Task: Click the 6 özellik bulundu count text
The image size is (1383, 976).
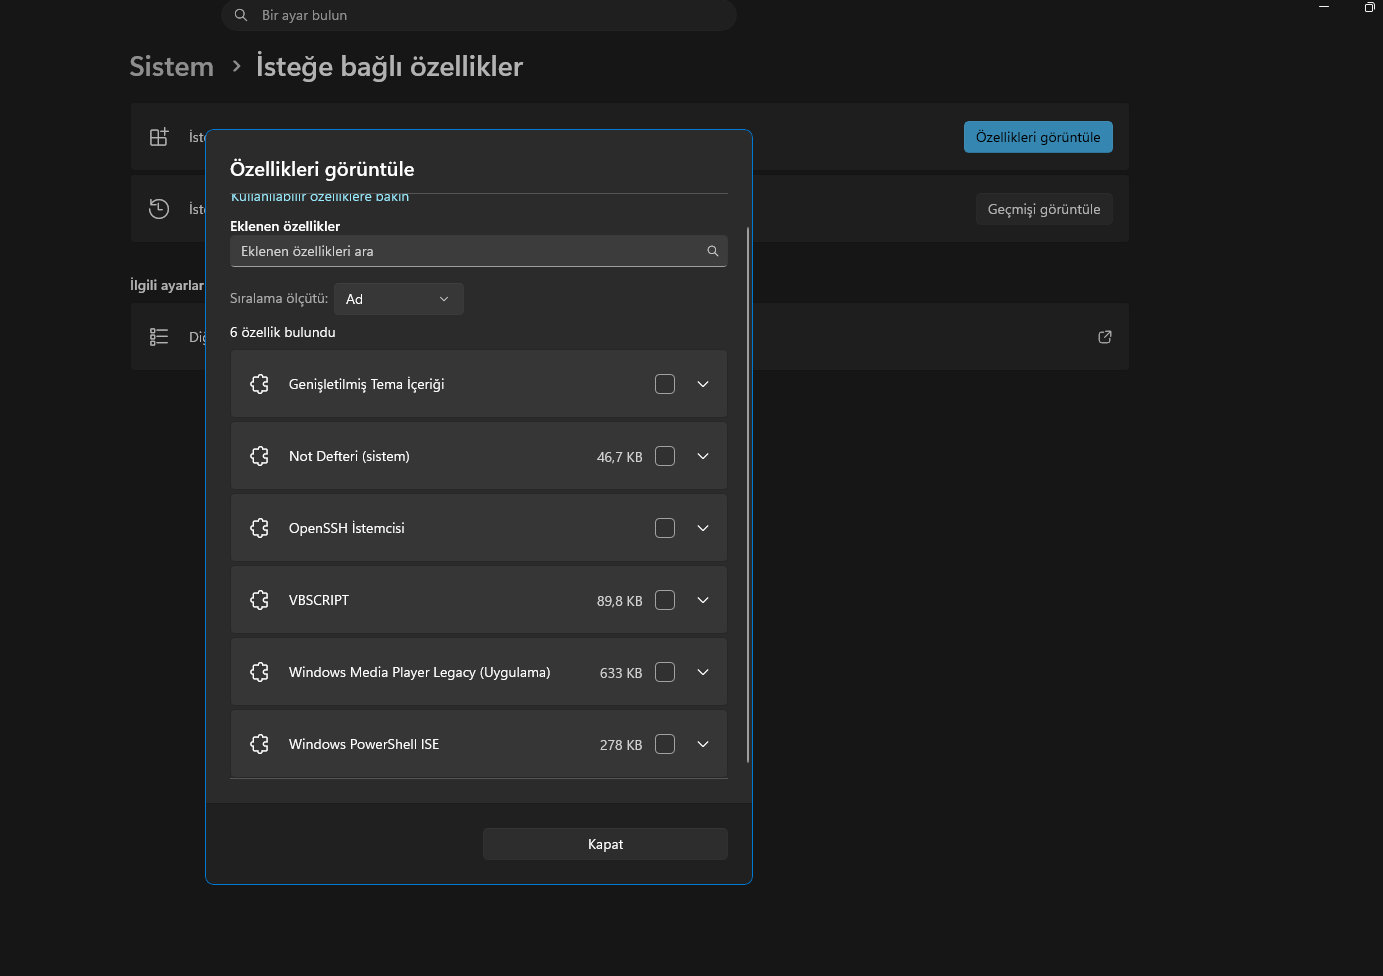Action: click(283, 332)
